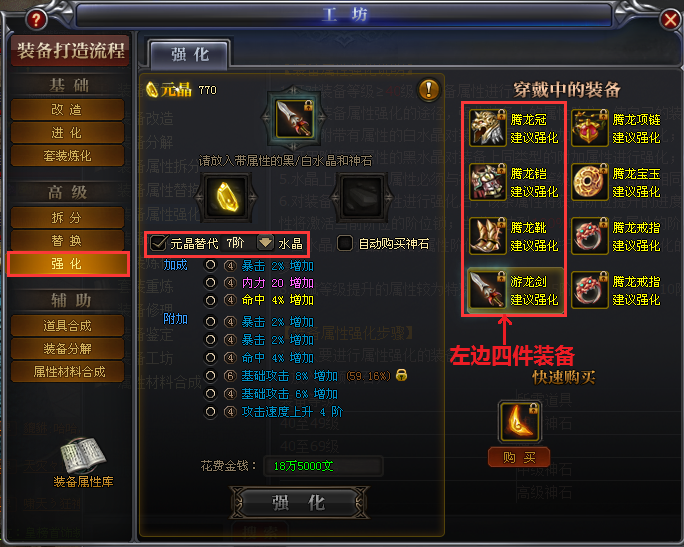The image size is (684, 547).
Task: Open the 7阶 crystal tier dropdown
Action: pyautogui.click(x=265, y=243)
